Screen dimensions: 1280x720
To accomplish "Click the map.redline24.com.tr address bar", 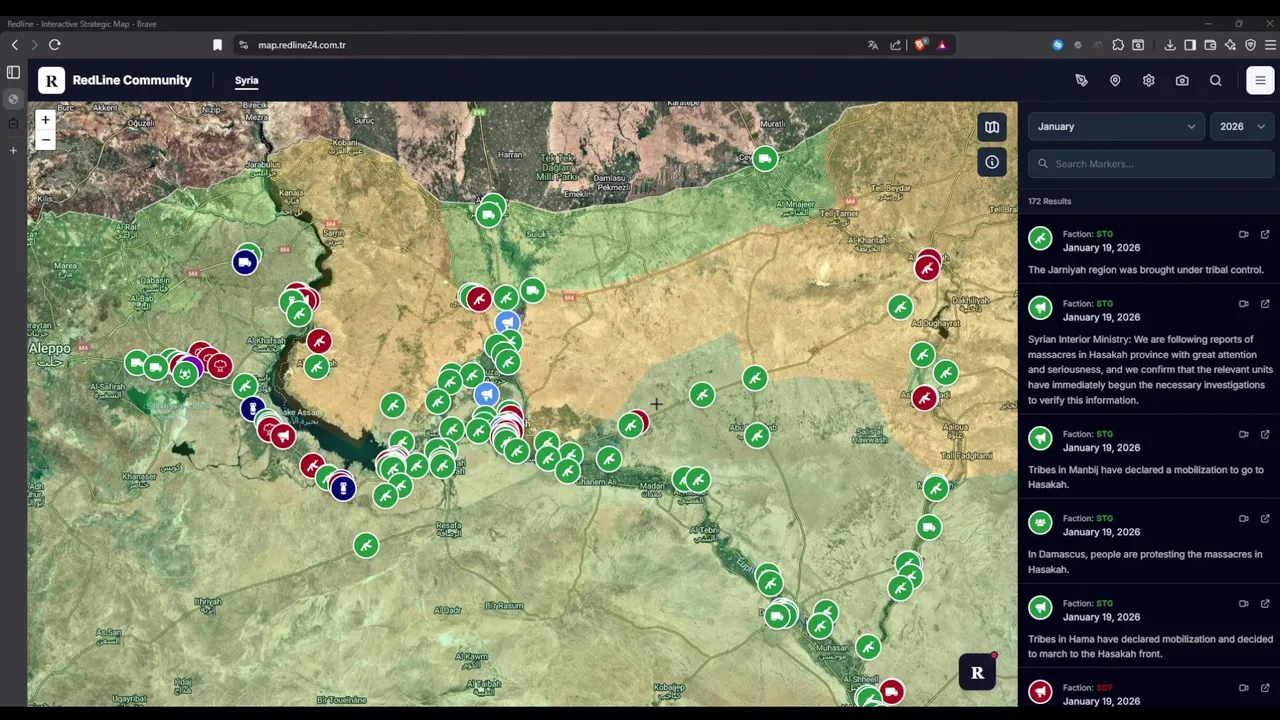I will pos(301,45).
